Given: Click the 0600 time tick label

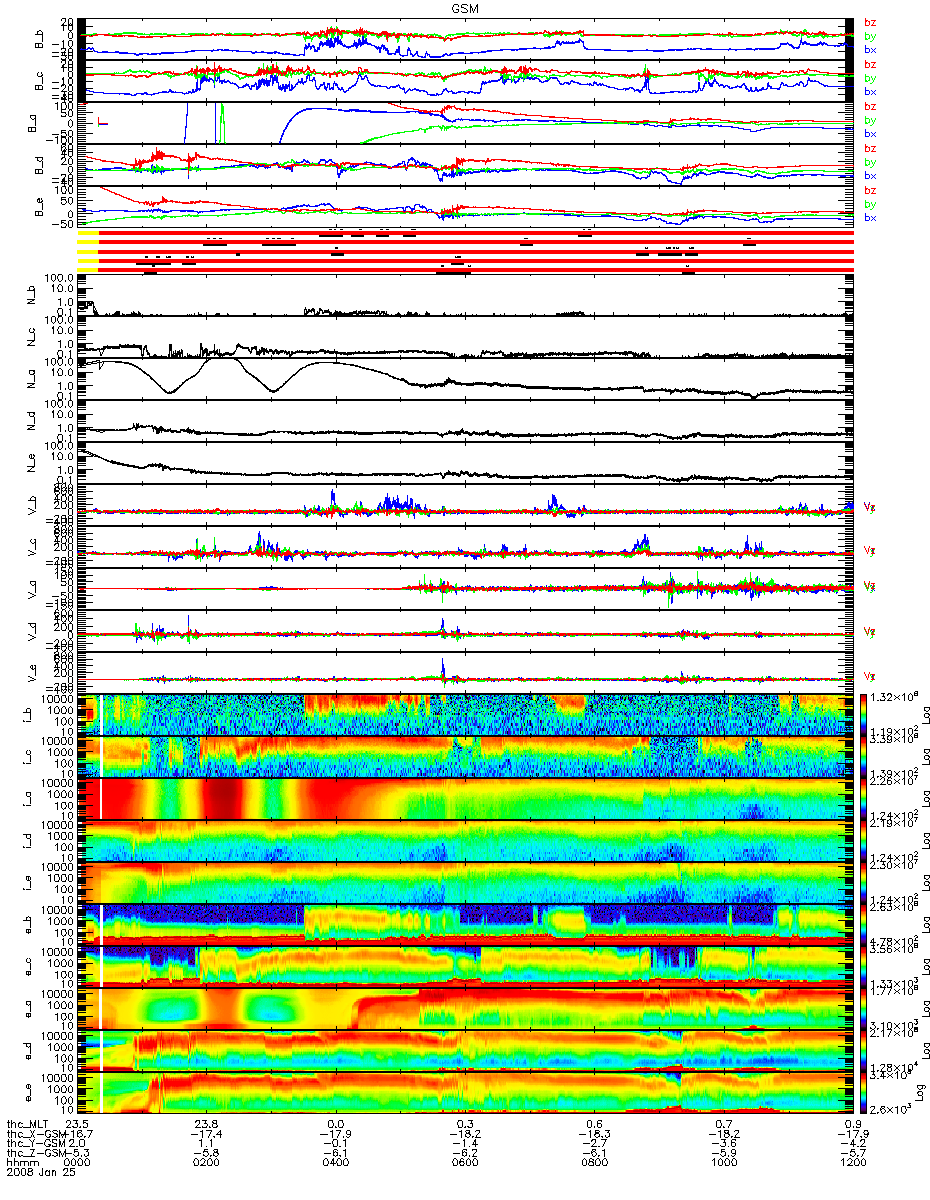Looking at the screenshot, I should [464, 1163].
